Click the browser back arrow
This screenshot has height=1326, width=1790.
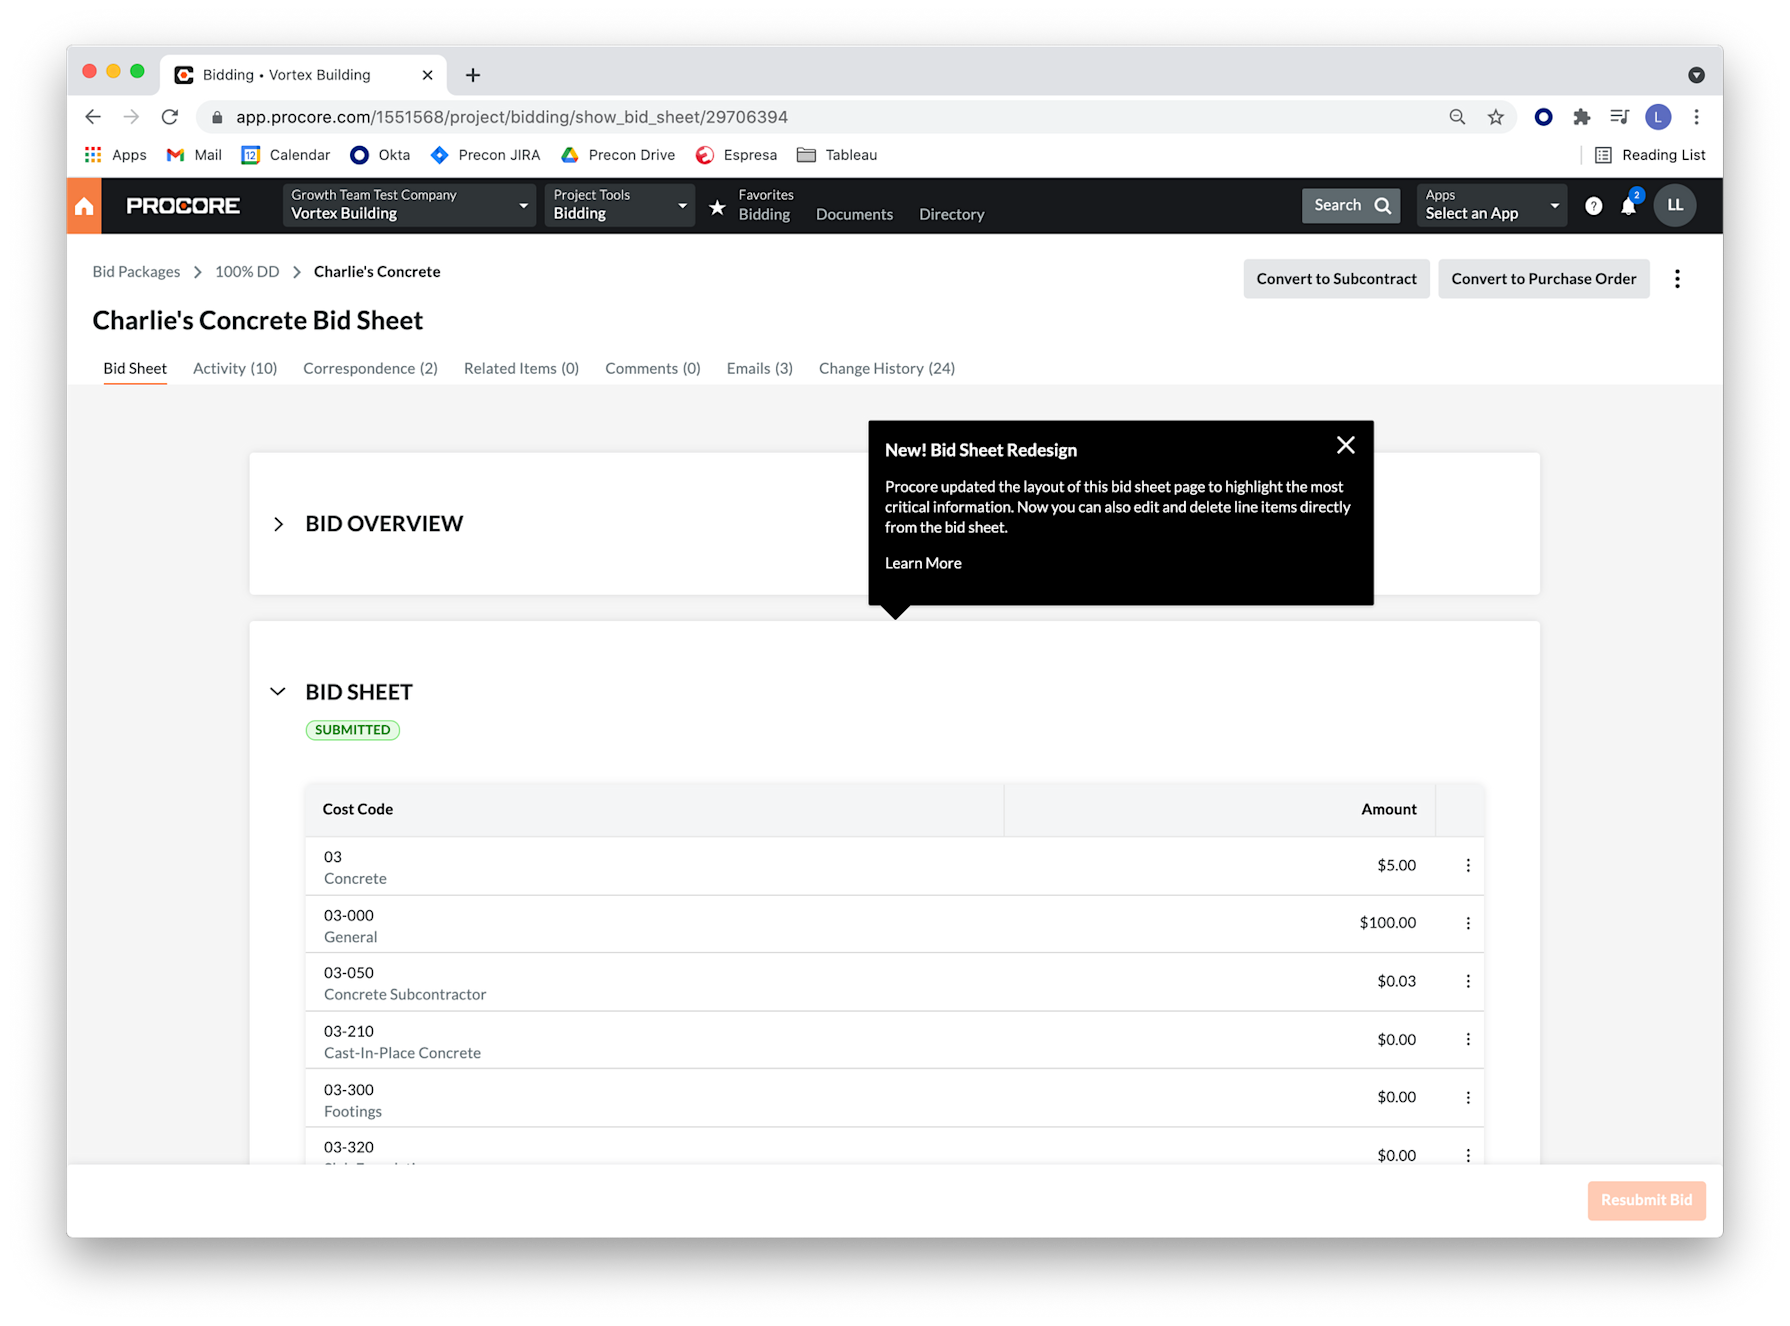pyautogui.click(x=93, y=117)
